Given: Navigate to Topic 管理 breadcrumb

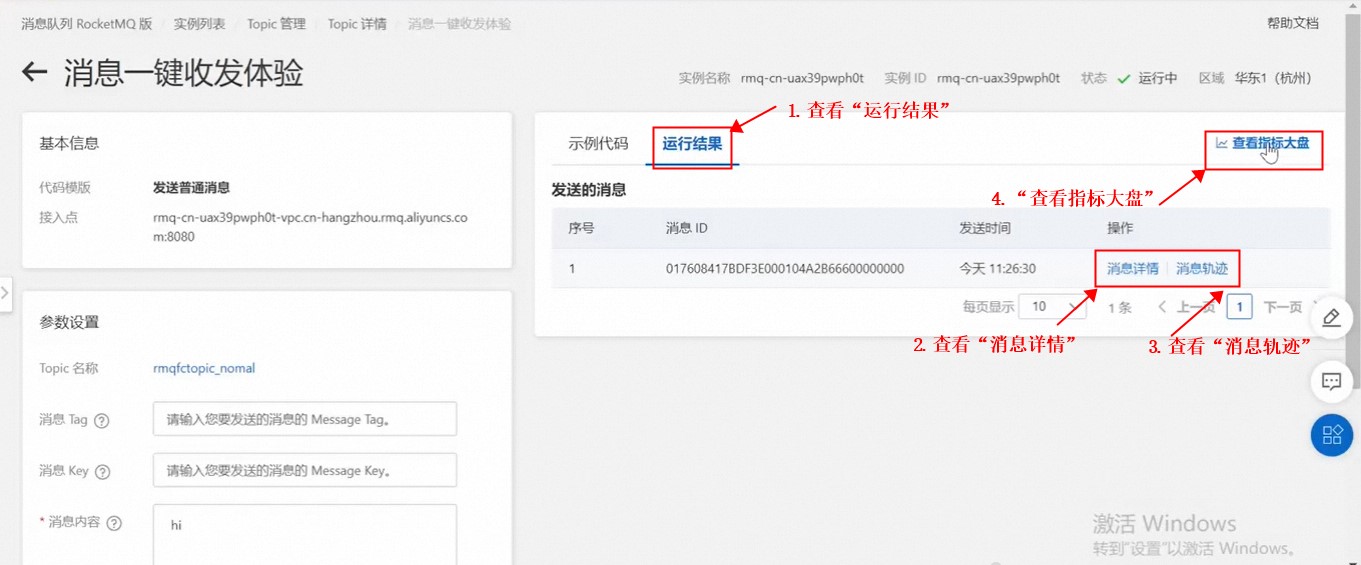Looking at the screenshot, I should click(276, 24).
